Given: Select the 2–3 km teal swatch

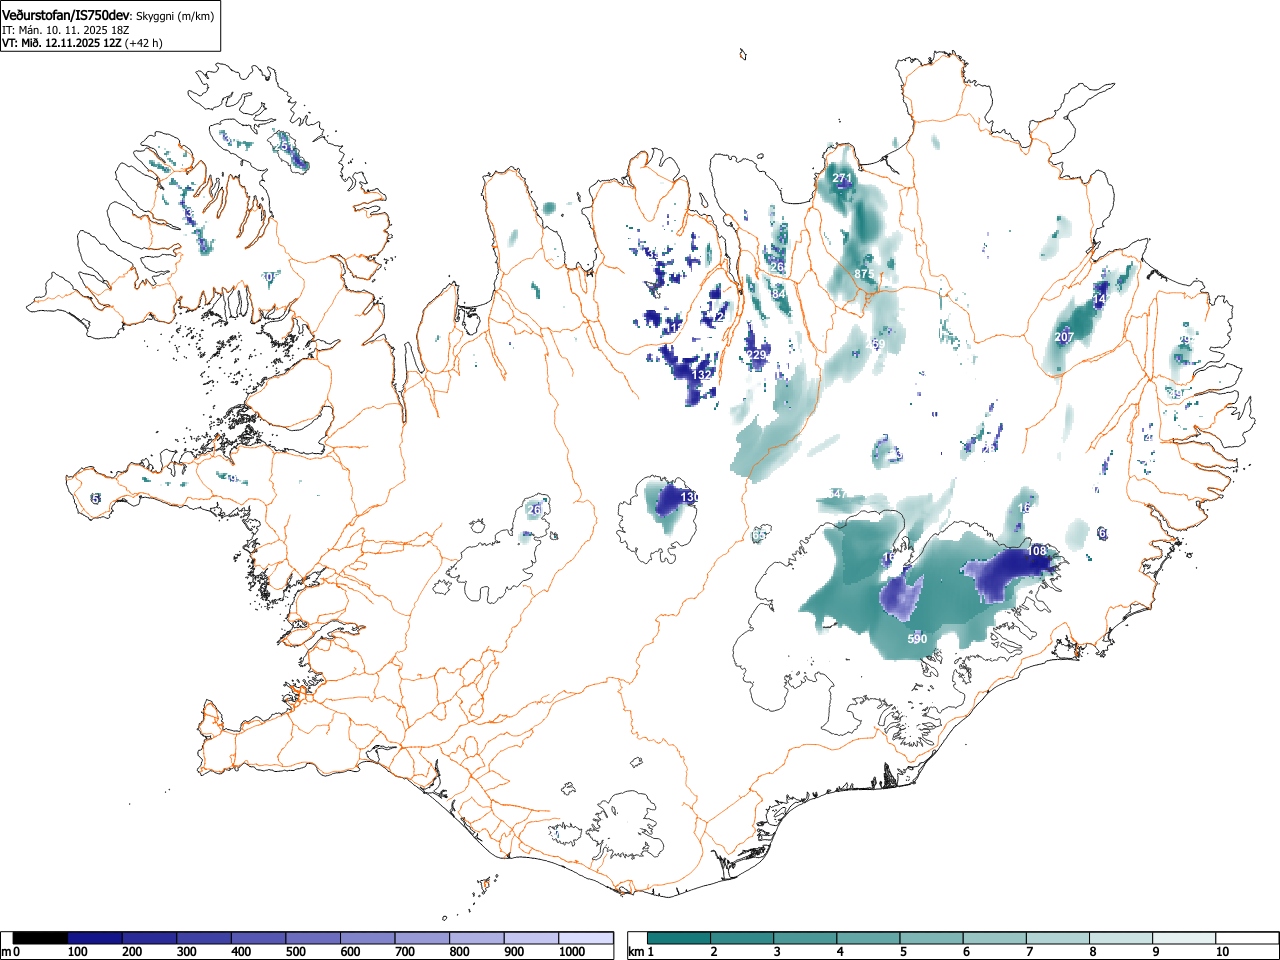Looking at the screenshot, I should click(743, 938).
